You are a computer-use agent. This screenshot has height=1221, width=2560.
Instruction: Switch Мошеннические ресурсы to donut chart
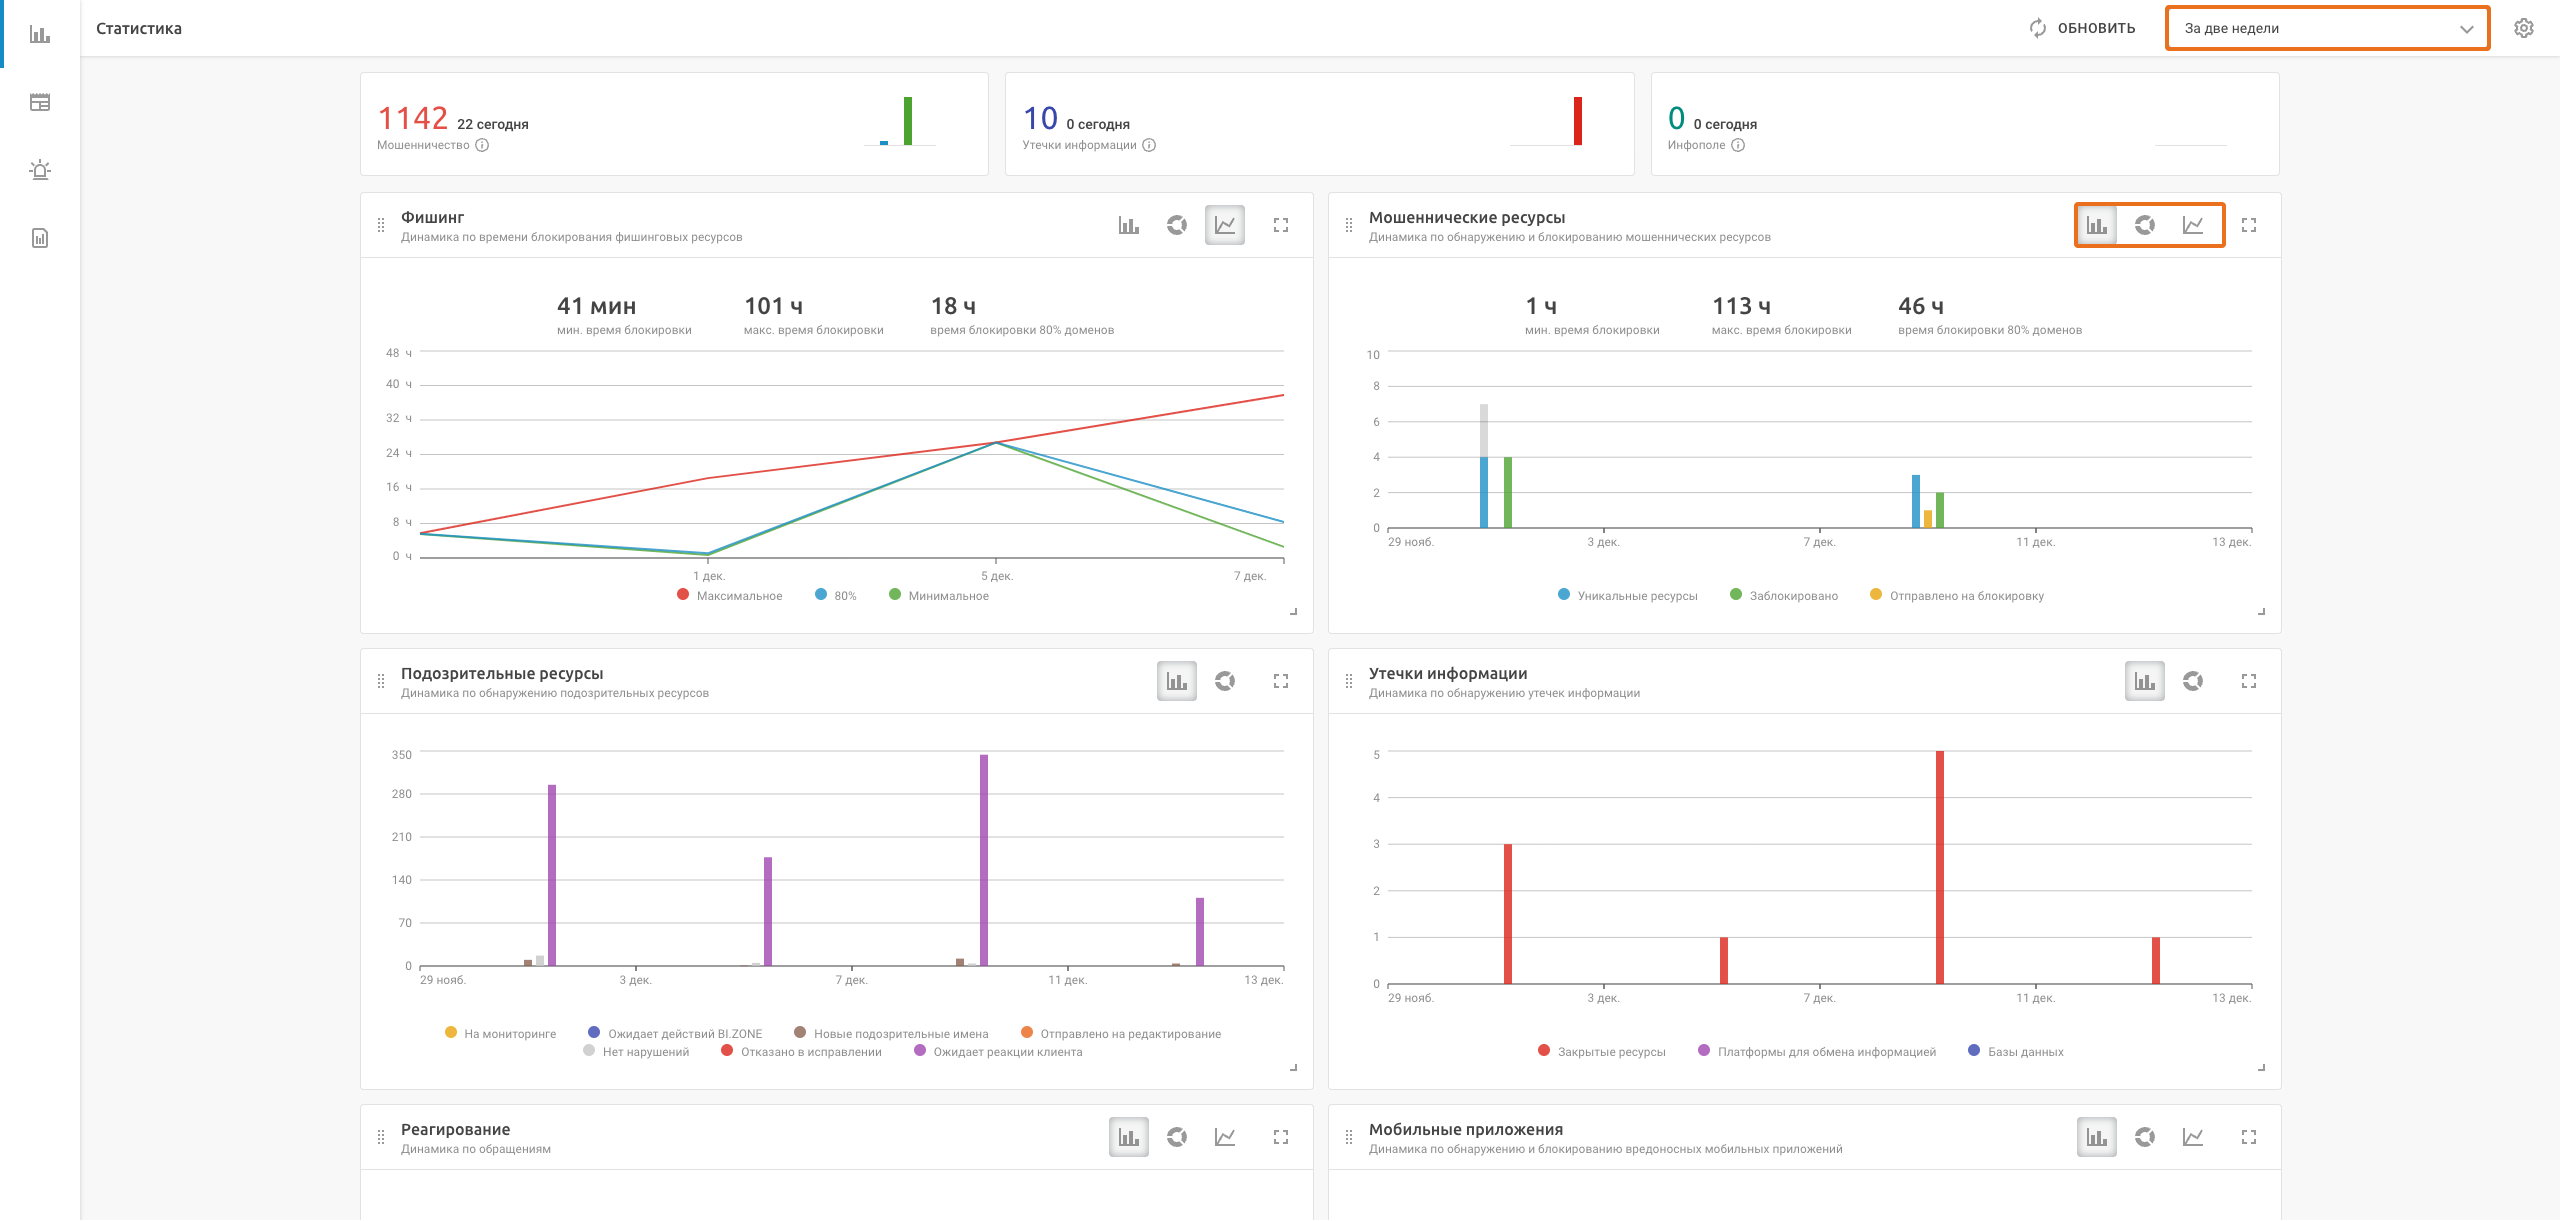(2145, 225)
